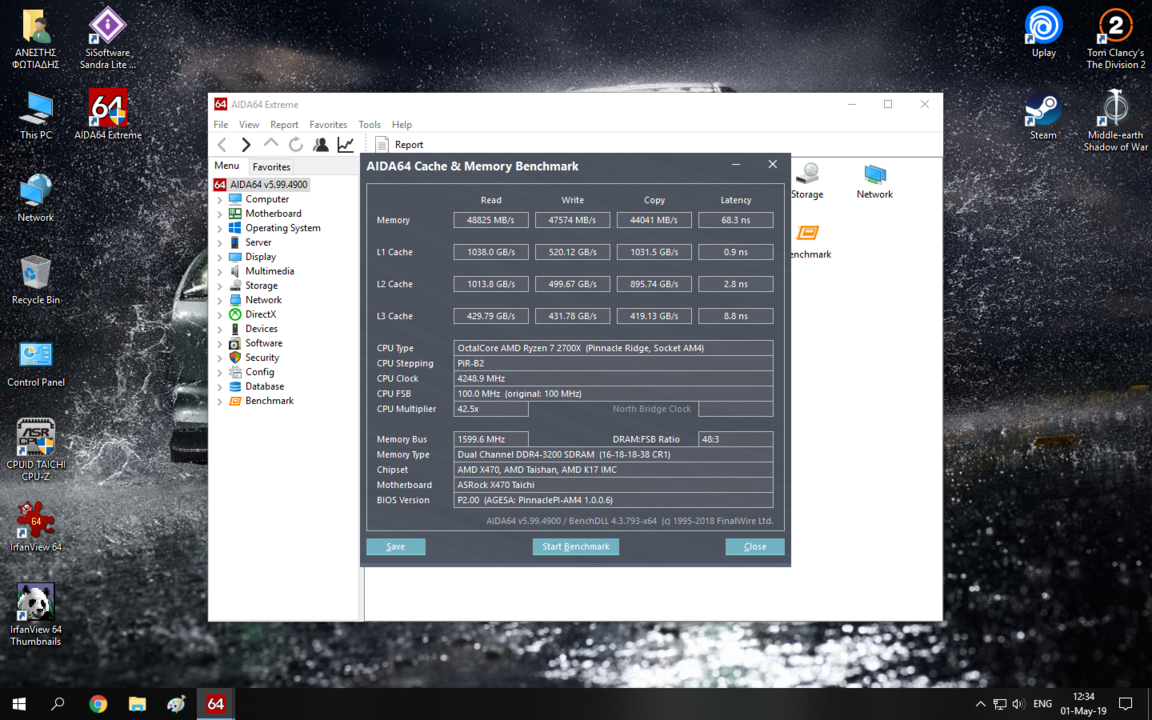This screenshot has width=1152, height=720.
Task: Open Google Chrome from the taskbar
Action: 98,704
